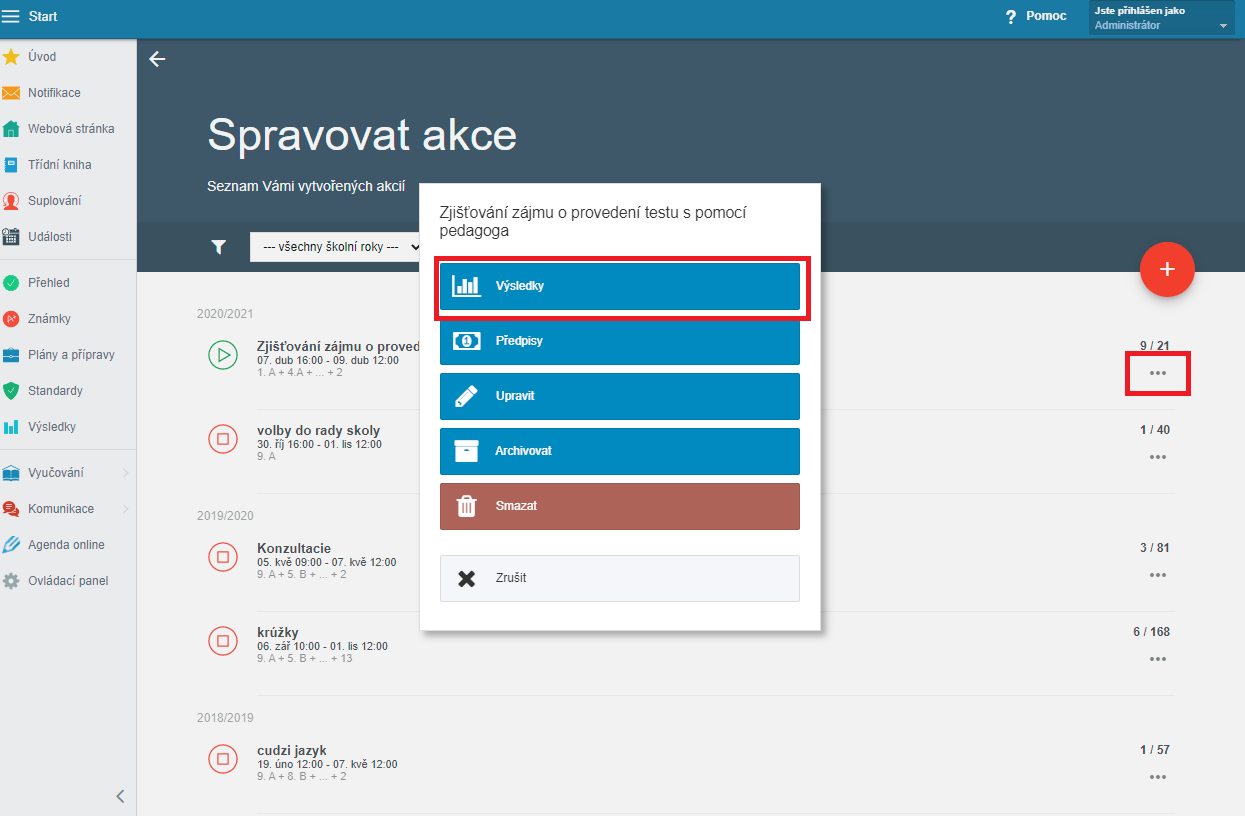Open Třídní kniha in the sidebar
Screen dimensions: 1245x816
click(x=59, y=165)
